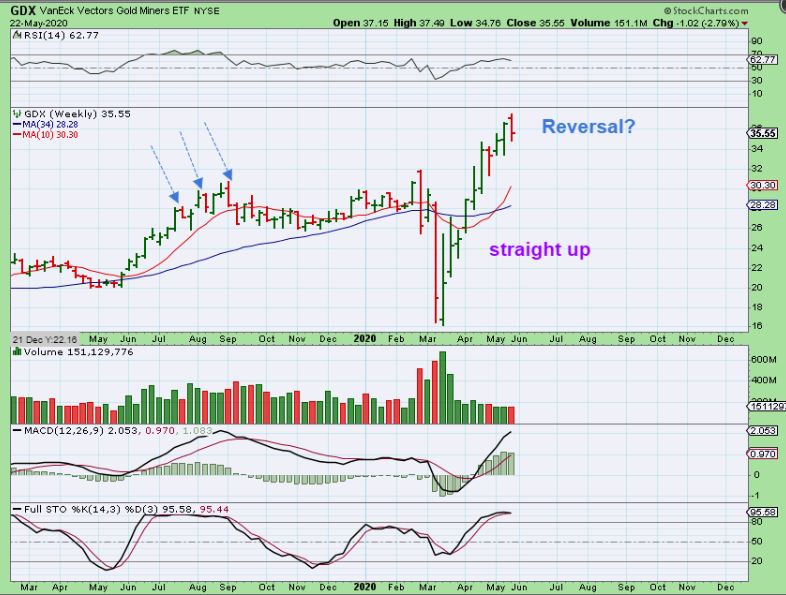Click the red MA(10) legend line marker
This screenshot has width=786, height=595.
[x=17, y=135]
